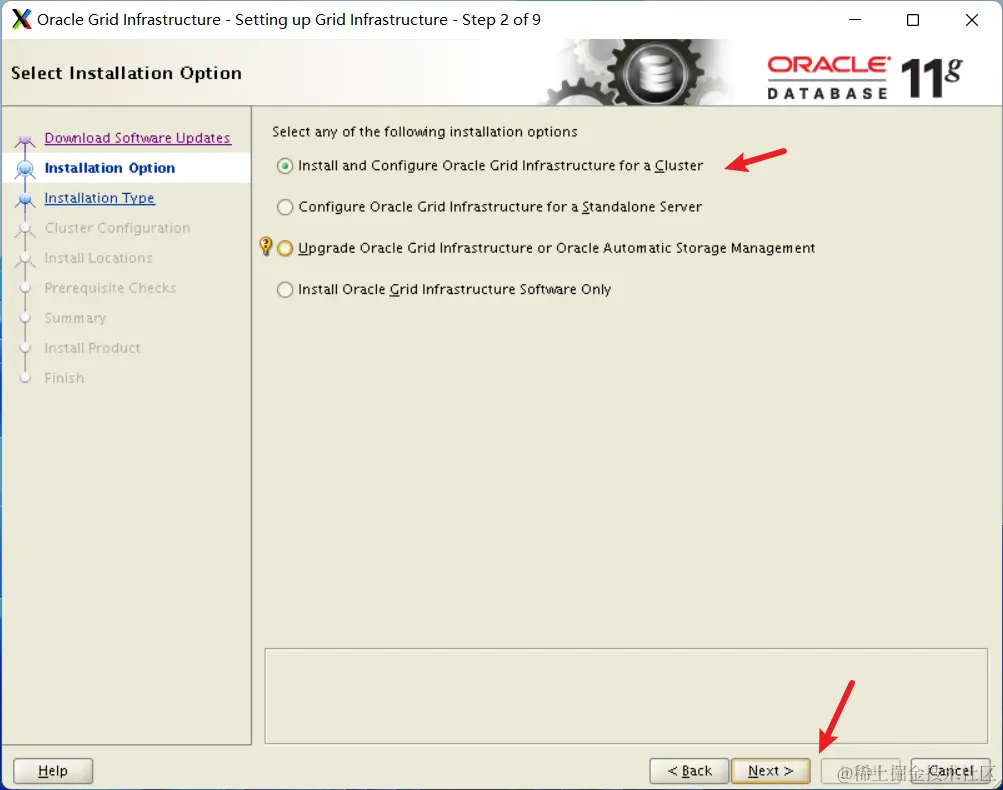Click Installation Option current step marker icon
Viewport: 1003px width, 790px height.
tap(25, 169)
